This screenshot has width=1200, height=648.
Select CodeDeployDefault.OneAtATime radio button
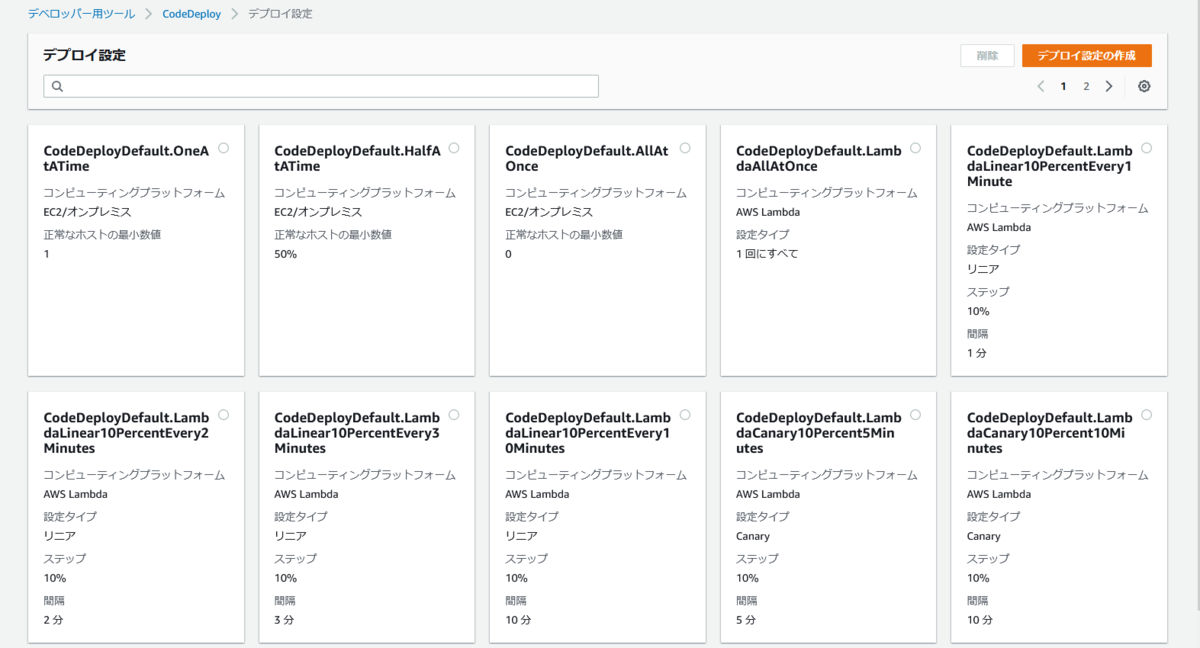(223, 148)
